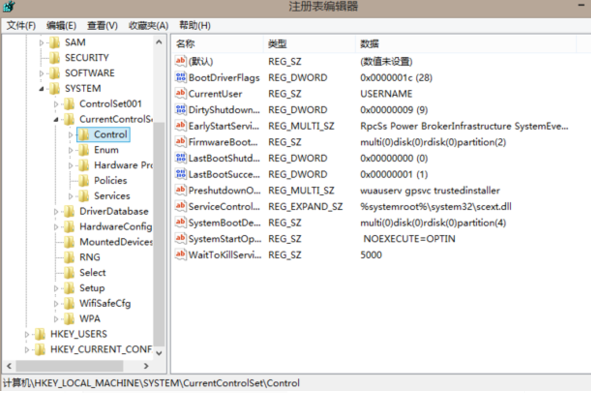Click tree scrollbar up arrow
Image resolution: width=591 pixels, height=394 pixels.
(x=159, y=42)
